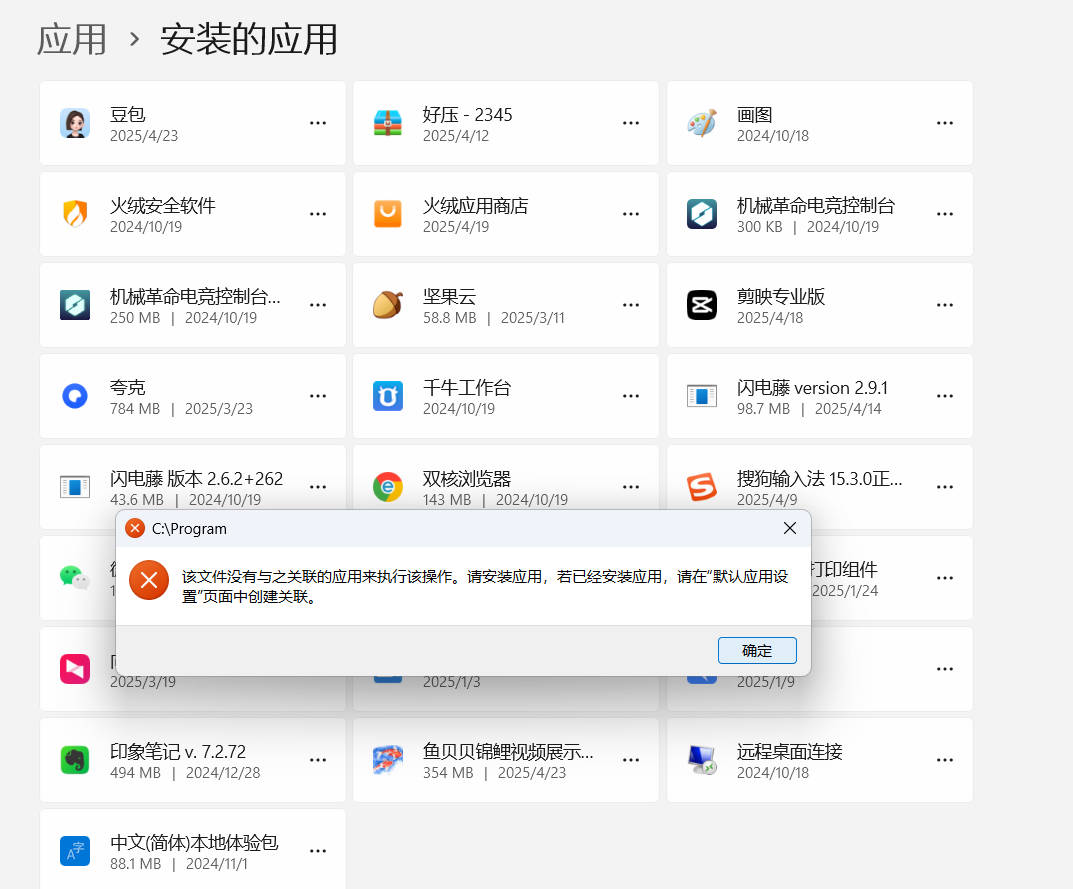Click the 豆包 app avatar icon
The image size is (1073, 889).
[75, 123]
